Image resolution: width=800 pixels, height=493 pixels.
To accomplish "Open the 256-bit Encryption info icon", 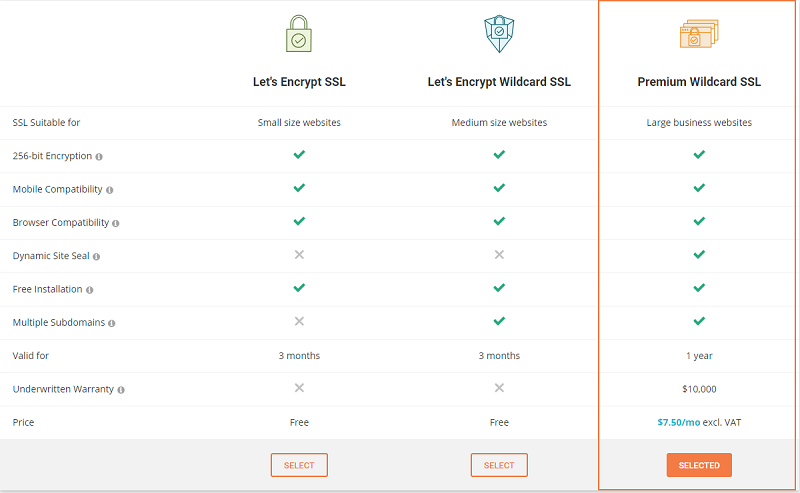I will pyautogui.click(x=99, y=157).
